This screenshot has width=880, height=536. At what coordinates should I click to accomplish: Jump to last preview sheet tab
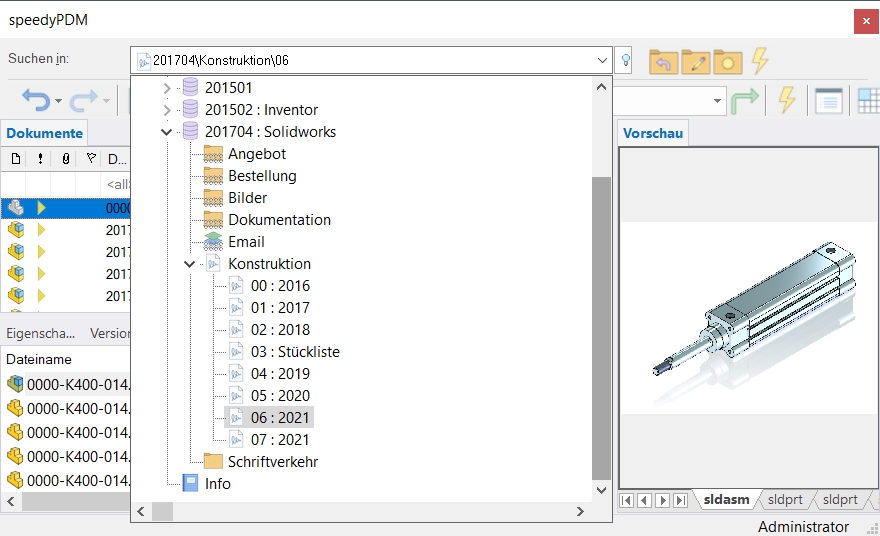coord(681,500)
